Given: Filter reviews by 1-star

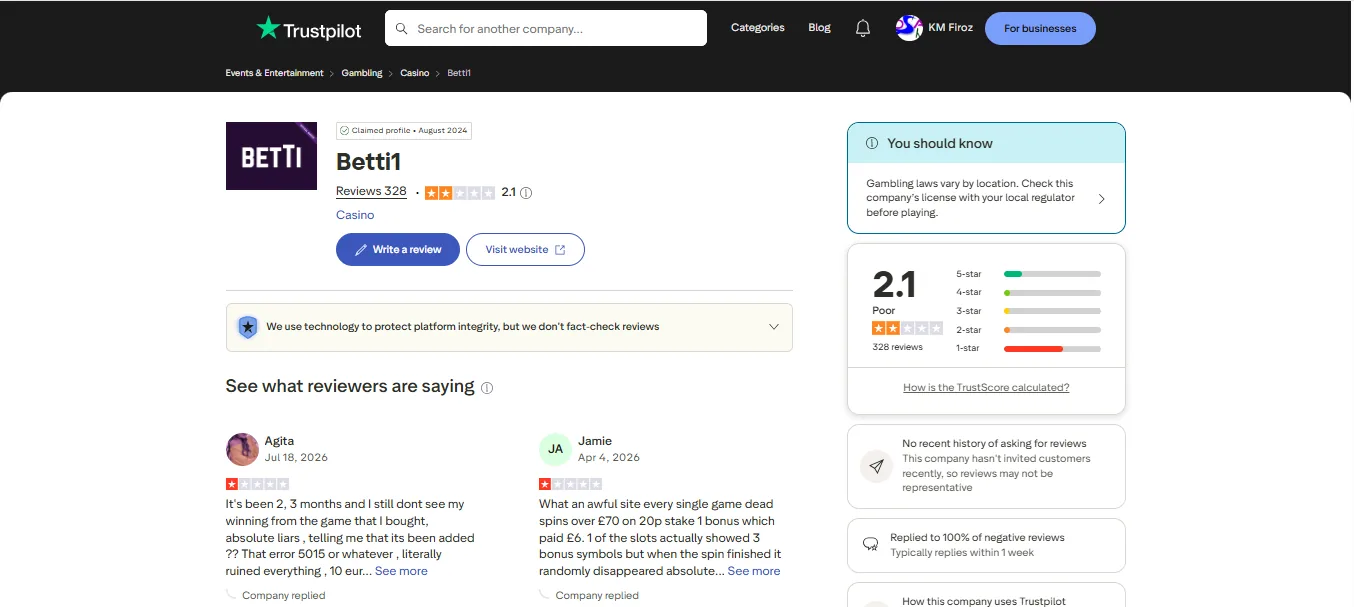Looking at the screenshot, I should click(x=1028, y=349).
